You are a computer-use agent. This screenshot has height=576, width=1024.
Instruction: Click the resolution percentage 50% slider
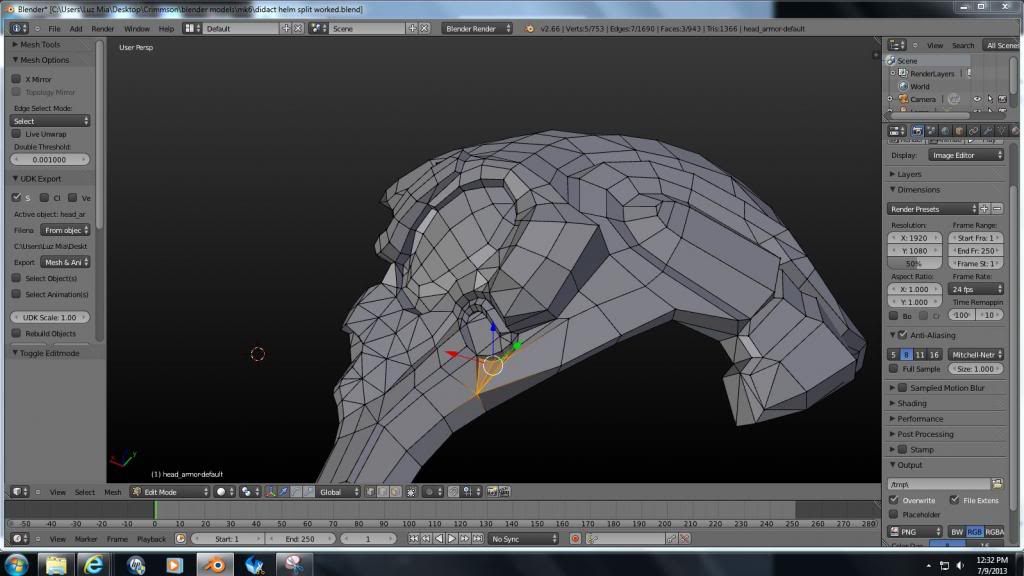pyautogui.click(x=914, y=263)
